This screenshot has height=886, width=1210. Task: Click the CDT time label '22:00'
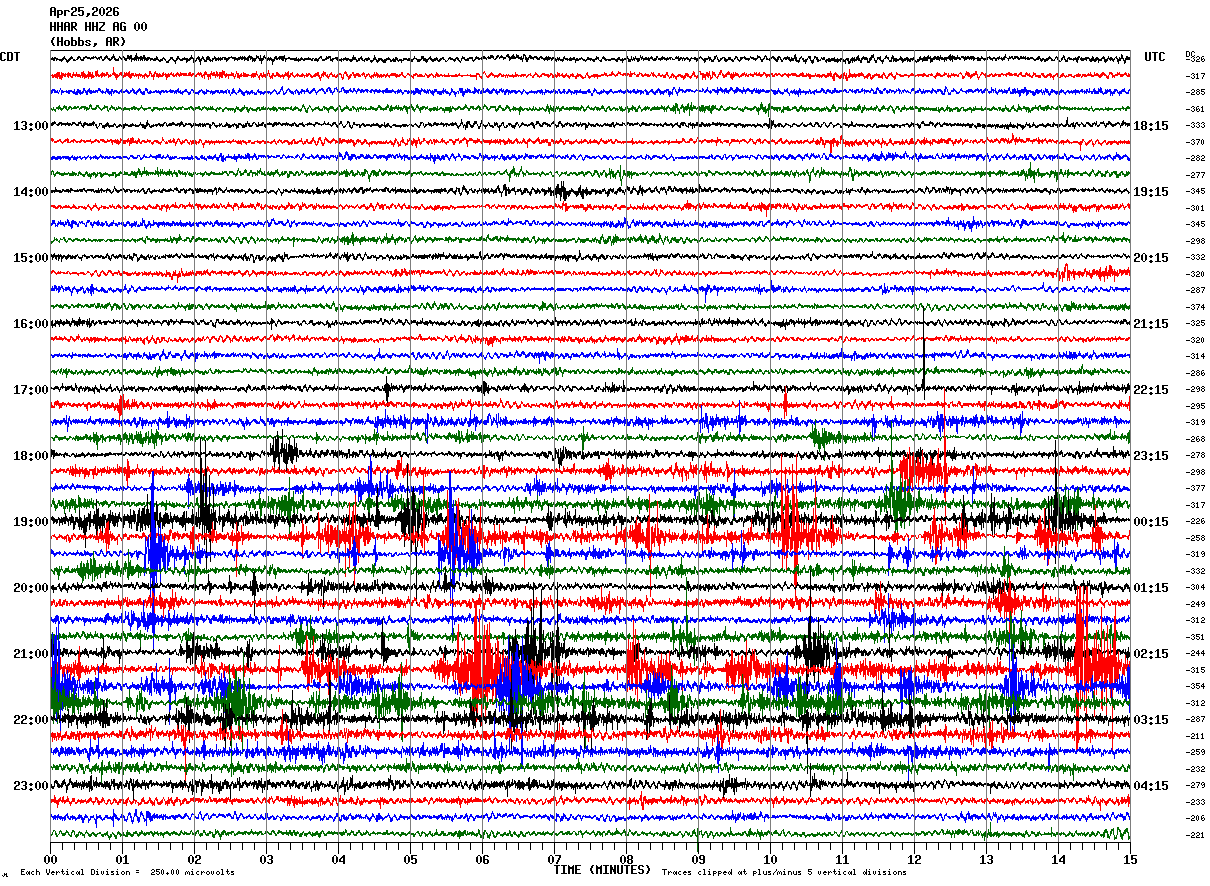click(x=31, y=720)
